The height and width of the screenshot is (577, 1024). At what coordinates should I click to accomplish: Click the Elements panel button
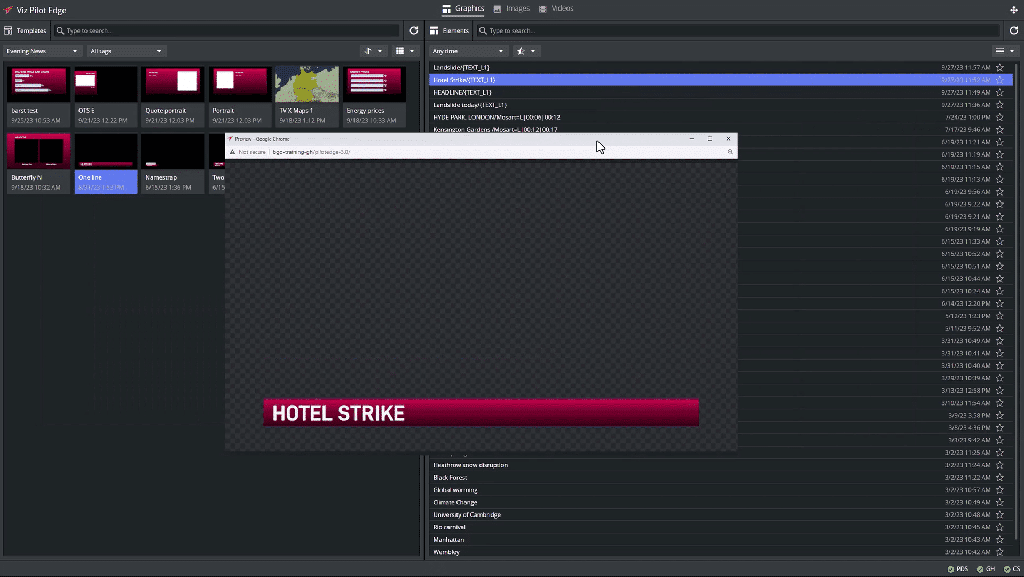[x=450, y=31]
